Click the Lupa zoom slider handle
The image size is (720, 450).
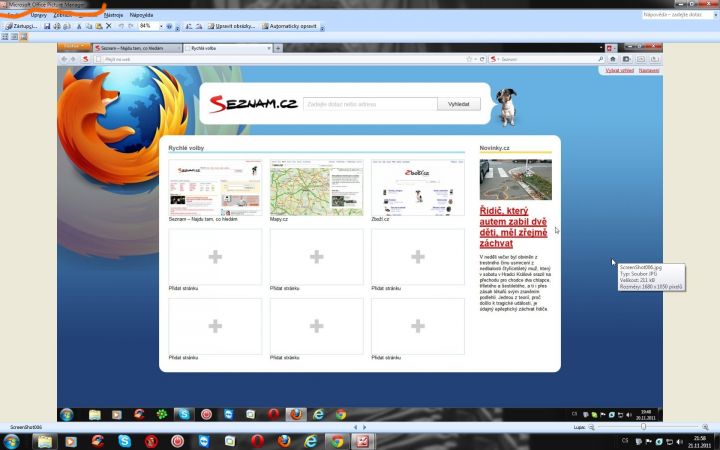click(x=643, y=427)
